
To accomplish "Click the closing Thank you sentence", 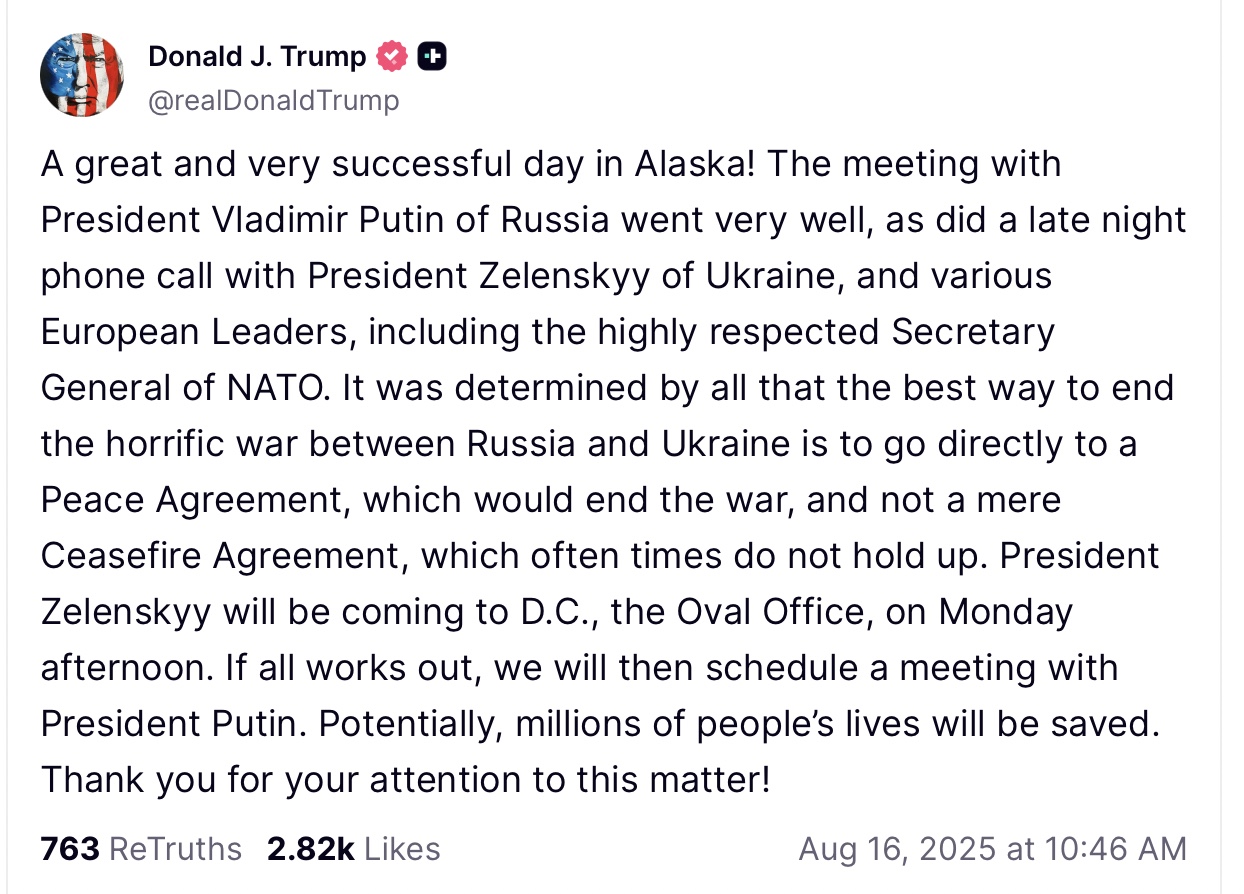I will click(x=406, y=779).
